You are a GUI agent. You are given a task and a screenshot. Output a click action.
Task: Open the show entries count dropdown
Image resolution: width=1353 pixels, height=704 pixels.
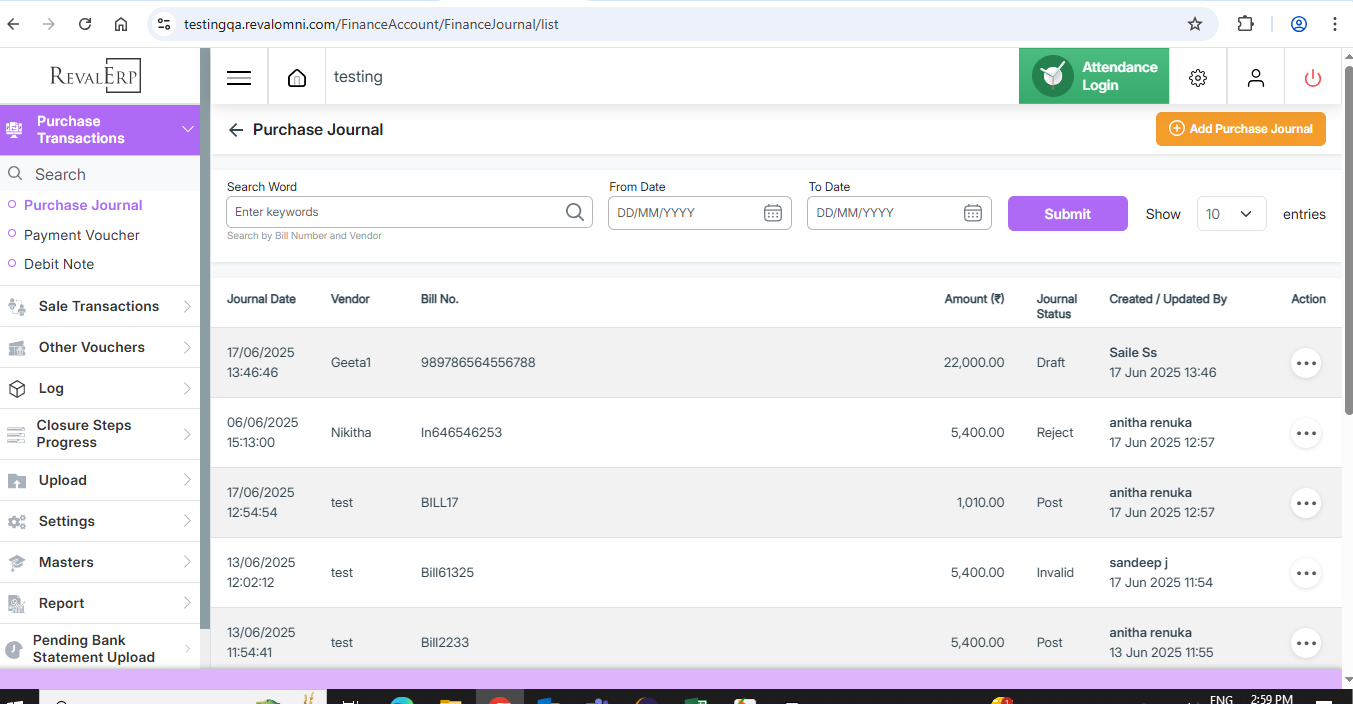(1231, 214)
